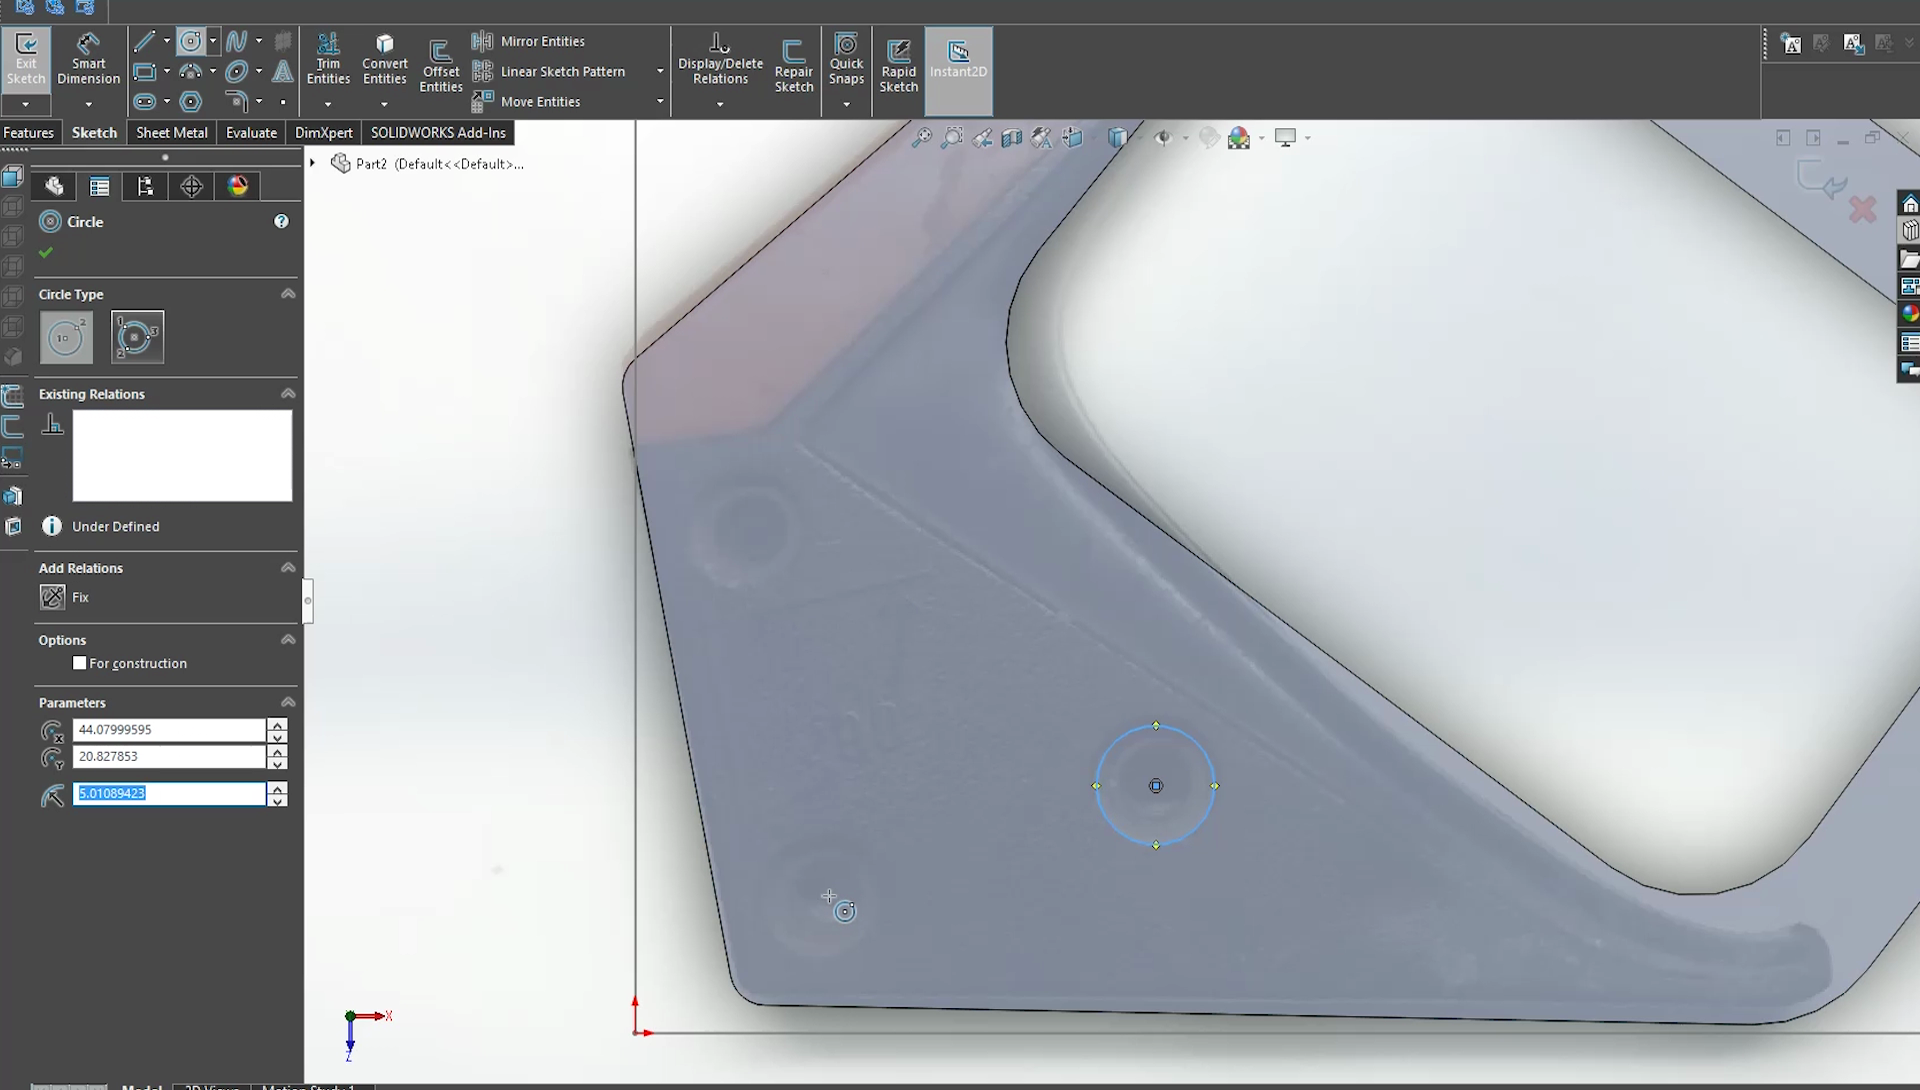Click the Exit Sketch button
This screenshot has width=1920, height=1090.
[26, 58]
